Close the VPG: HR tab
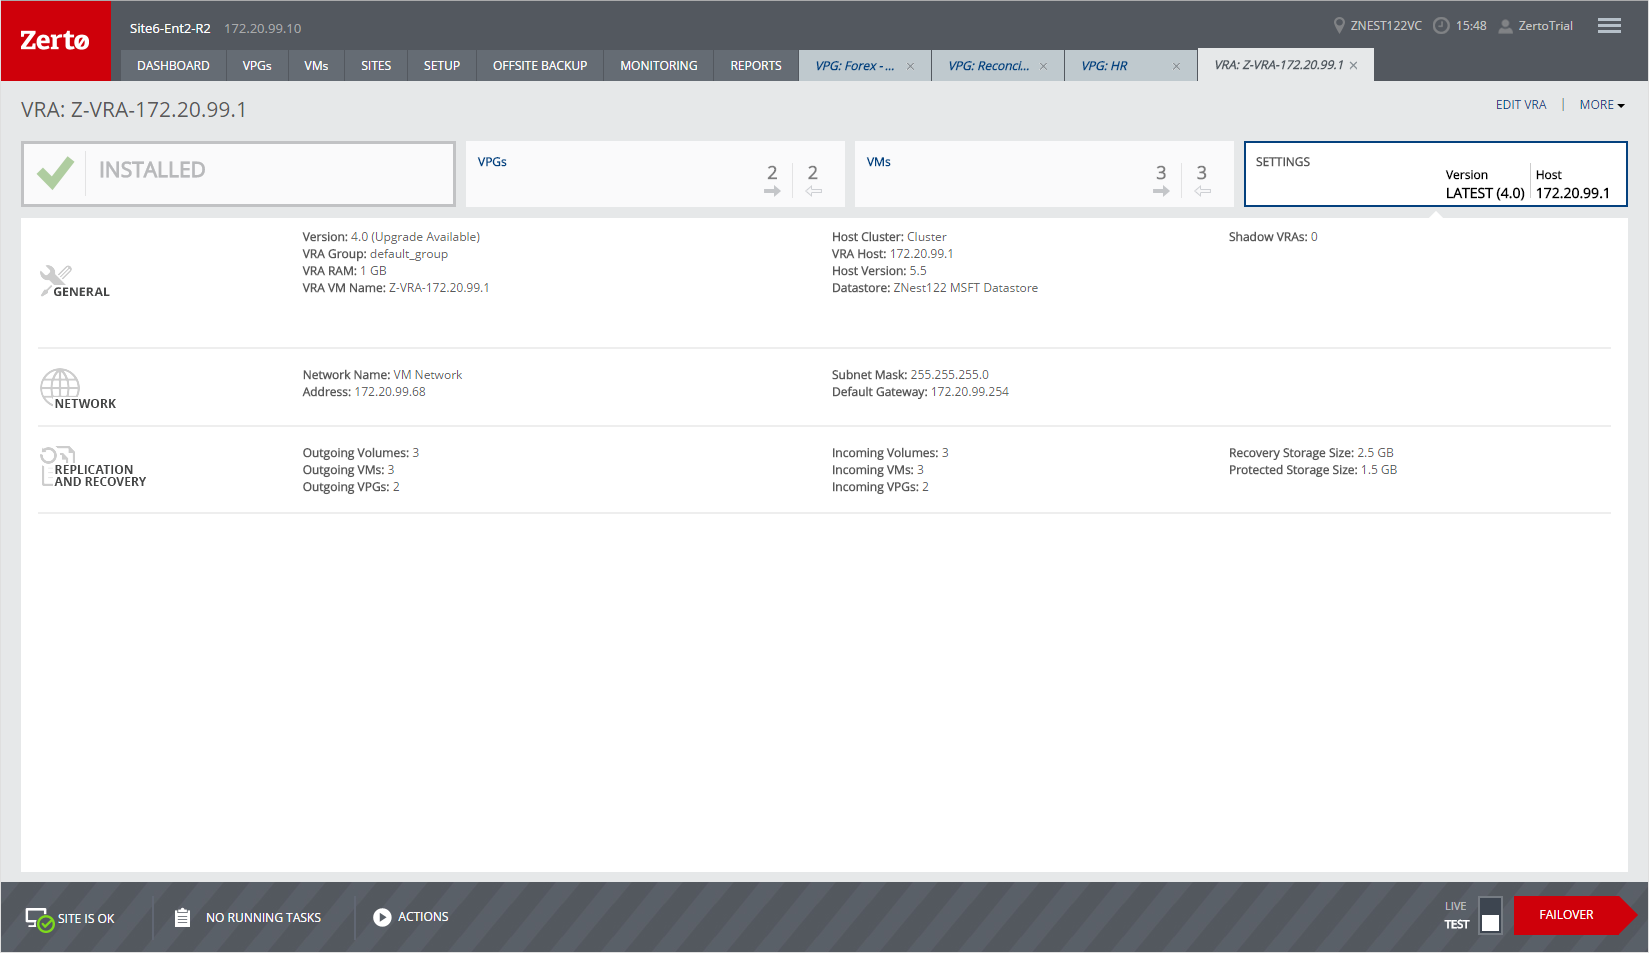The width and height of the screenshot is (1649, 953). click(1176, 67)
